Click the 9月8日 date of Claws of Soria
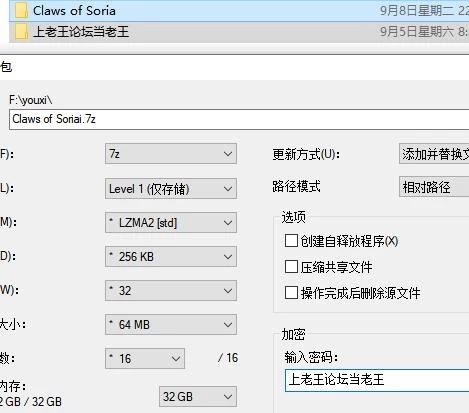The height and width of the screenshot is (413, 469). 424,11
